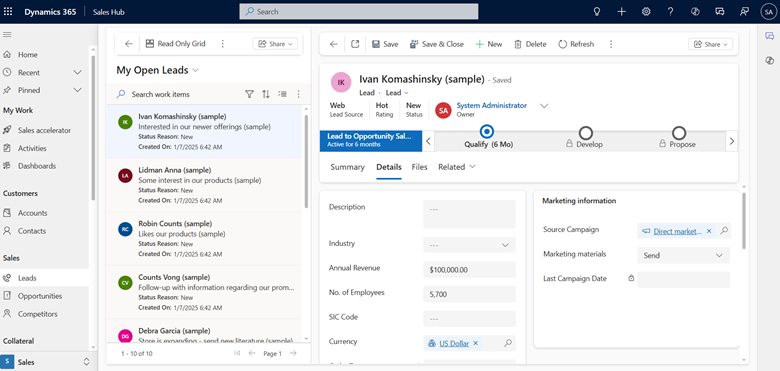Screen dimensions: 780x371
Task: Select the Qualify stage circle
Action: click(487, 132)
